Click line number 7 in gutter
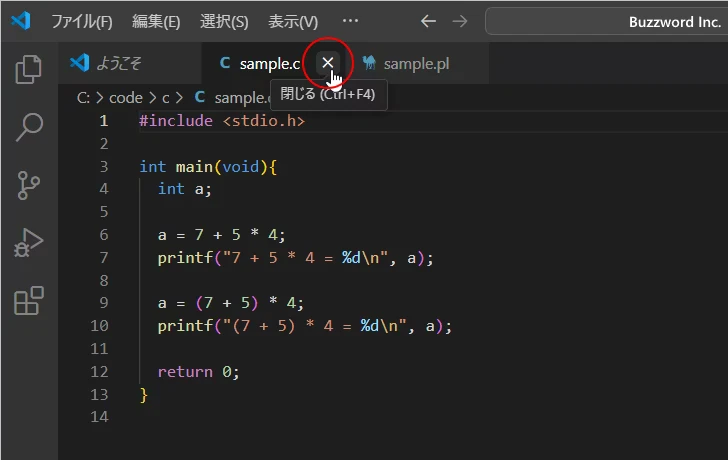 click(x=104, y=258)
